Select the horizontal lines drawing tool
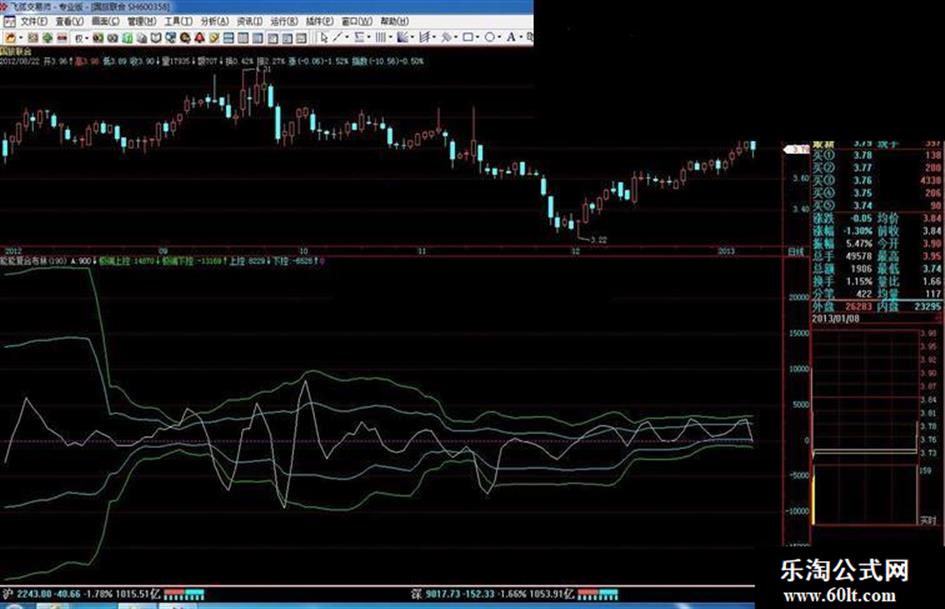The height and width of the screenshot is (609, 945). tap(359, 38)
